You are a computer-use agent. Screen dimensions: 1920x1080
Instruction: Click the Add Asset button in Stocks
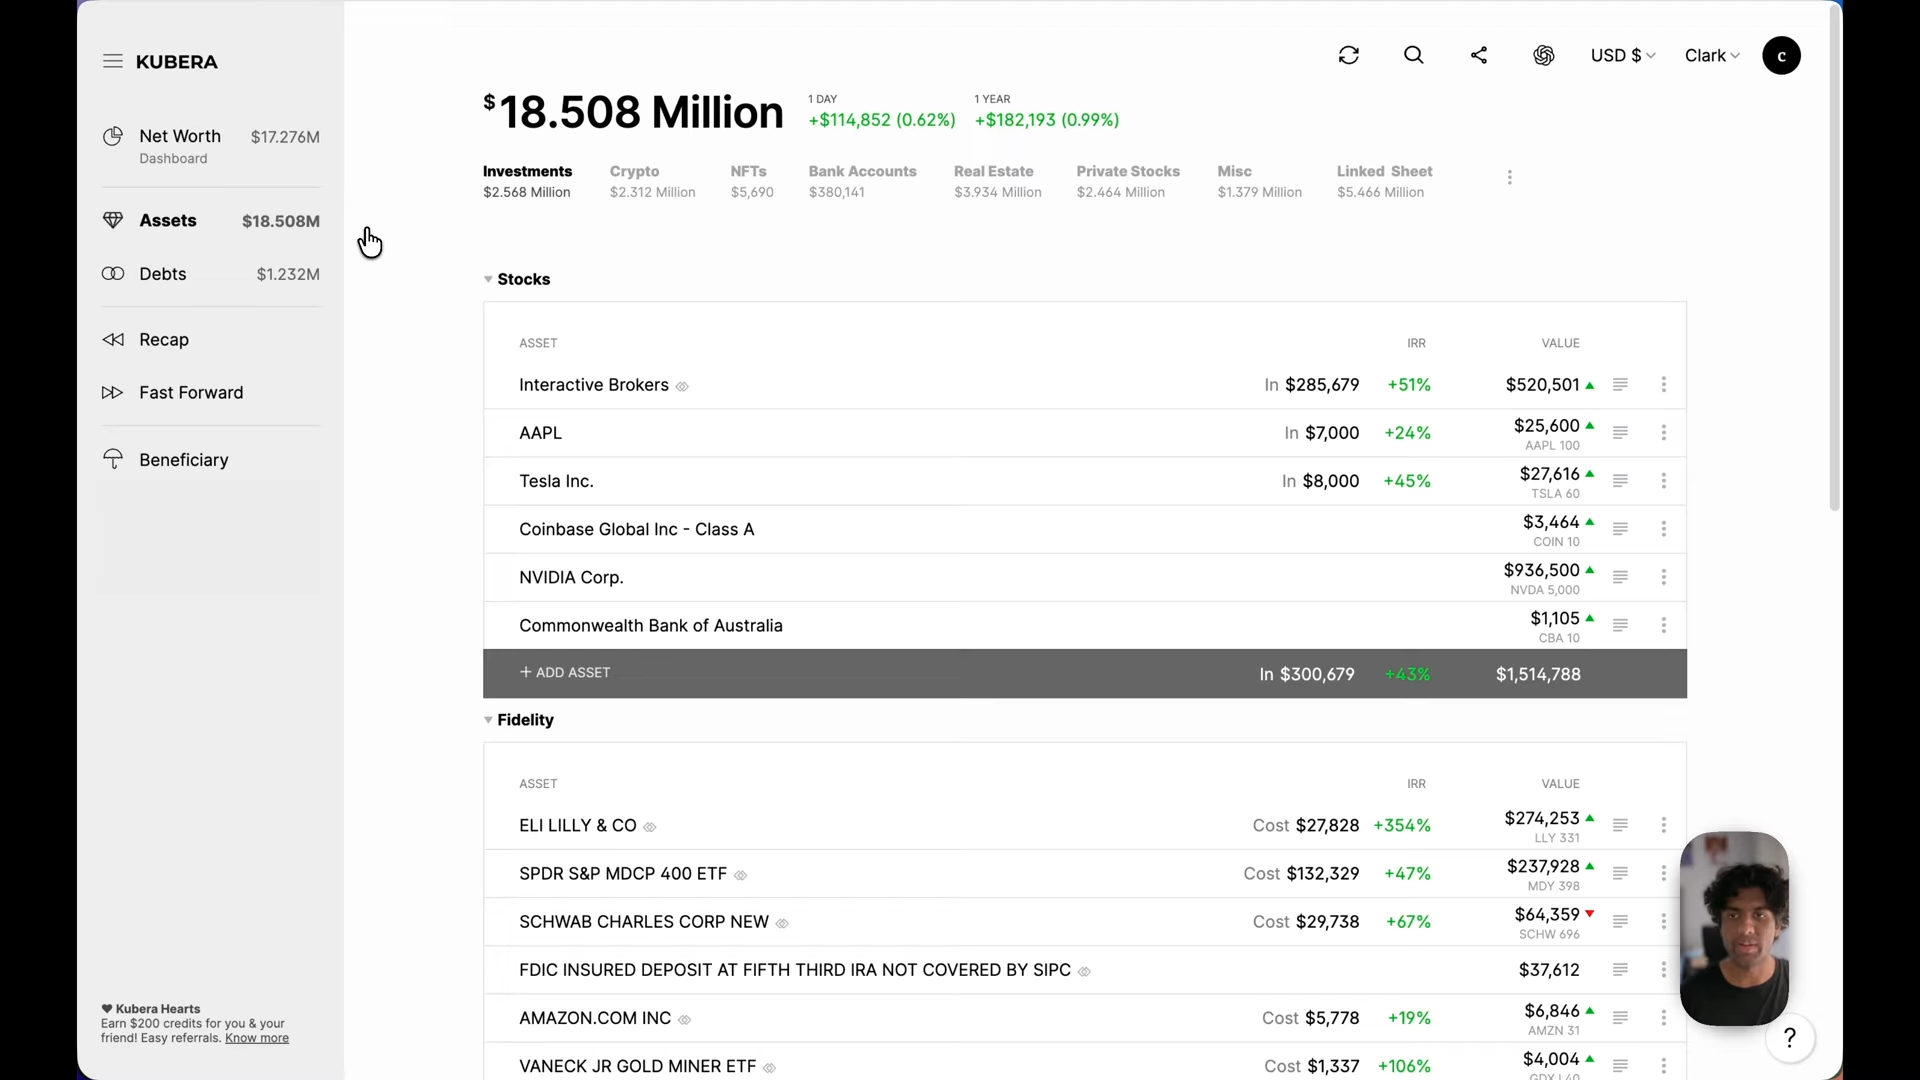tap(565, 673)
